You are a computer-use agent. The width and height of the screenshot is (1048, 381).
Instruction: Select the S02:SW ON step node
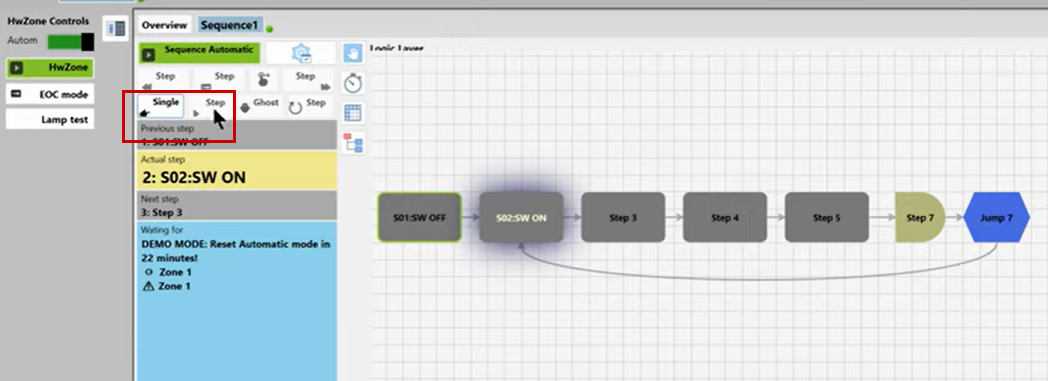(521, 218)
